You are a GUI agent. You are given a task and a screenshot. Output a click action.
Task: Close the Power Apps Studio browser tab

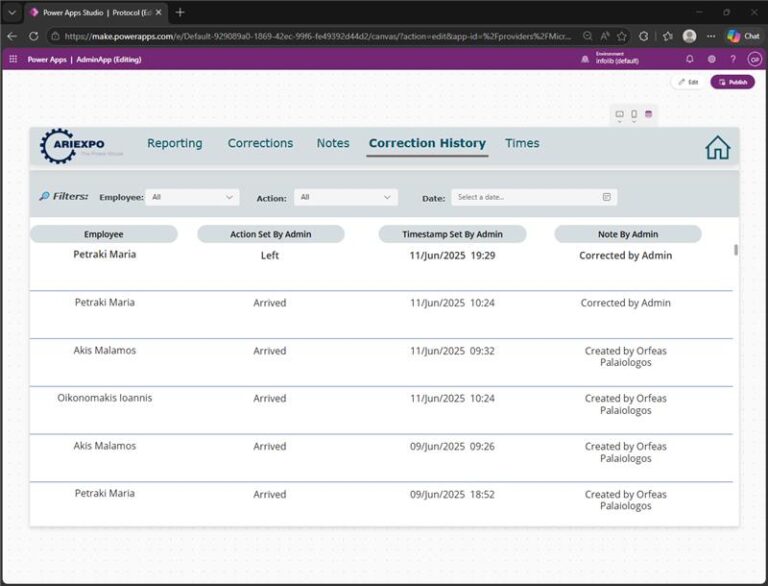coord(158,13)
